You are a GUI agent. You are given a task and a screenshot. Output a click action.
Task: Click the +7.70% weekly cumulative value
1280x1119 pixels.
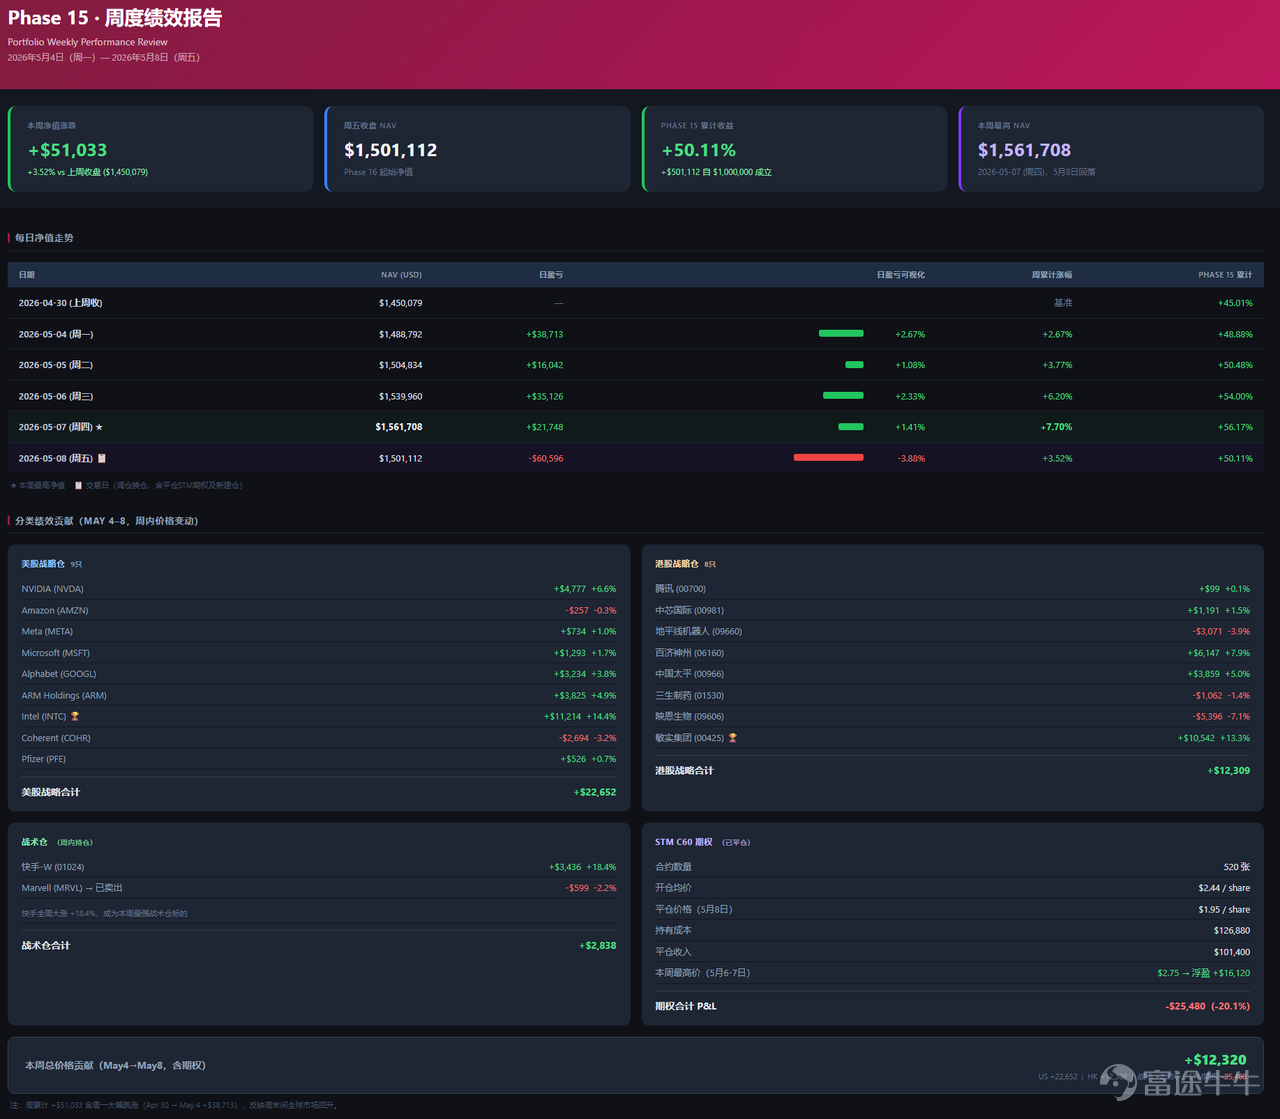pos(1056,427)
